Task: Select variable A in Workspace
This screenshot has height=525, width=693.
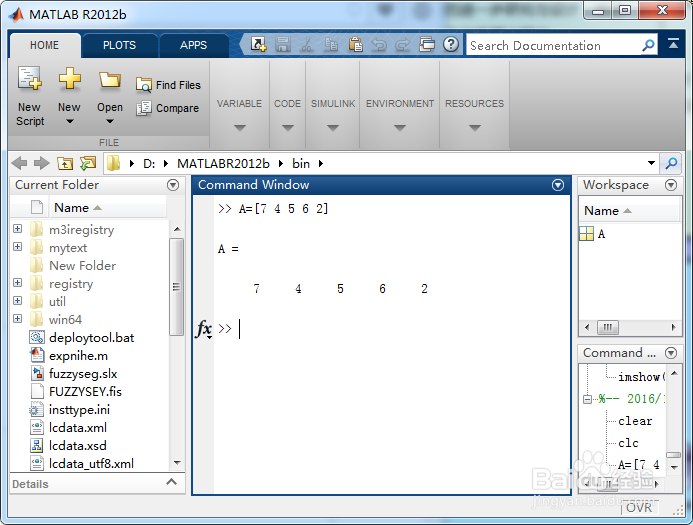Action: pyautogui.click(x=601, y=234)
